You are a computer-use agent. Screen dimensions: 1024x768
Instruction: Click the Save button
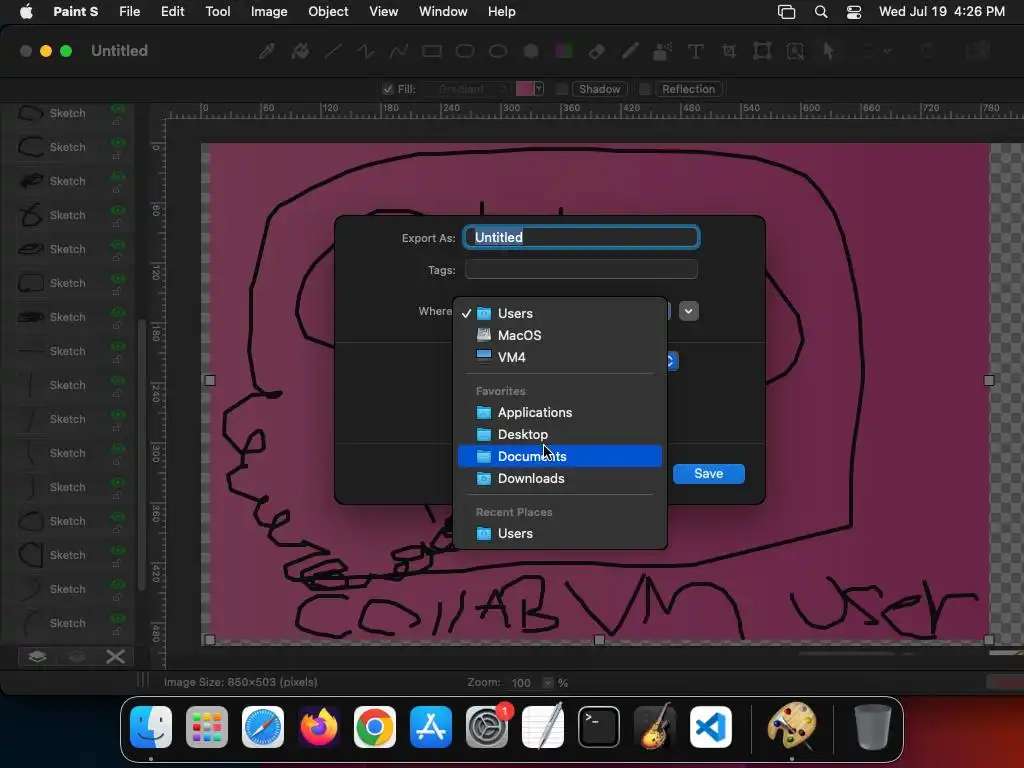[709, 473]
